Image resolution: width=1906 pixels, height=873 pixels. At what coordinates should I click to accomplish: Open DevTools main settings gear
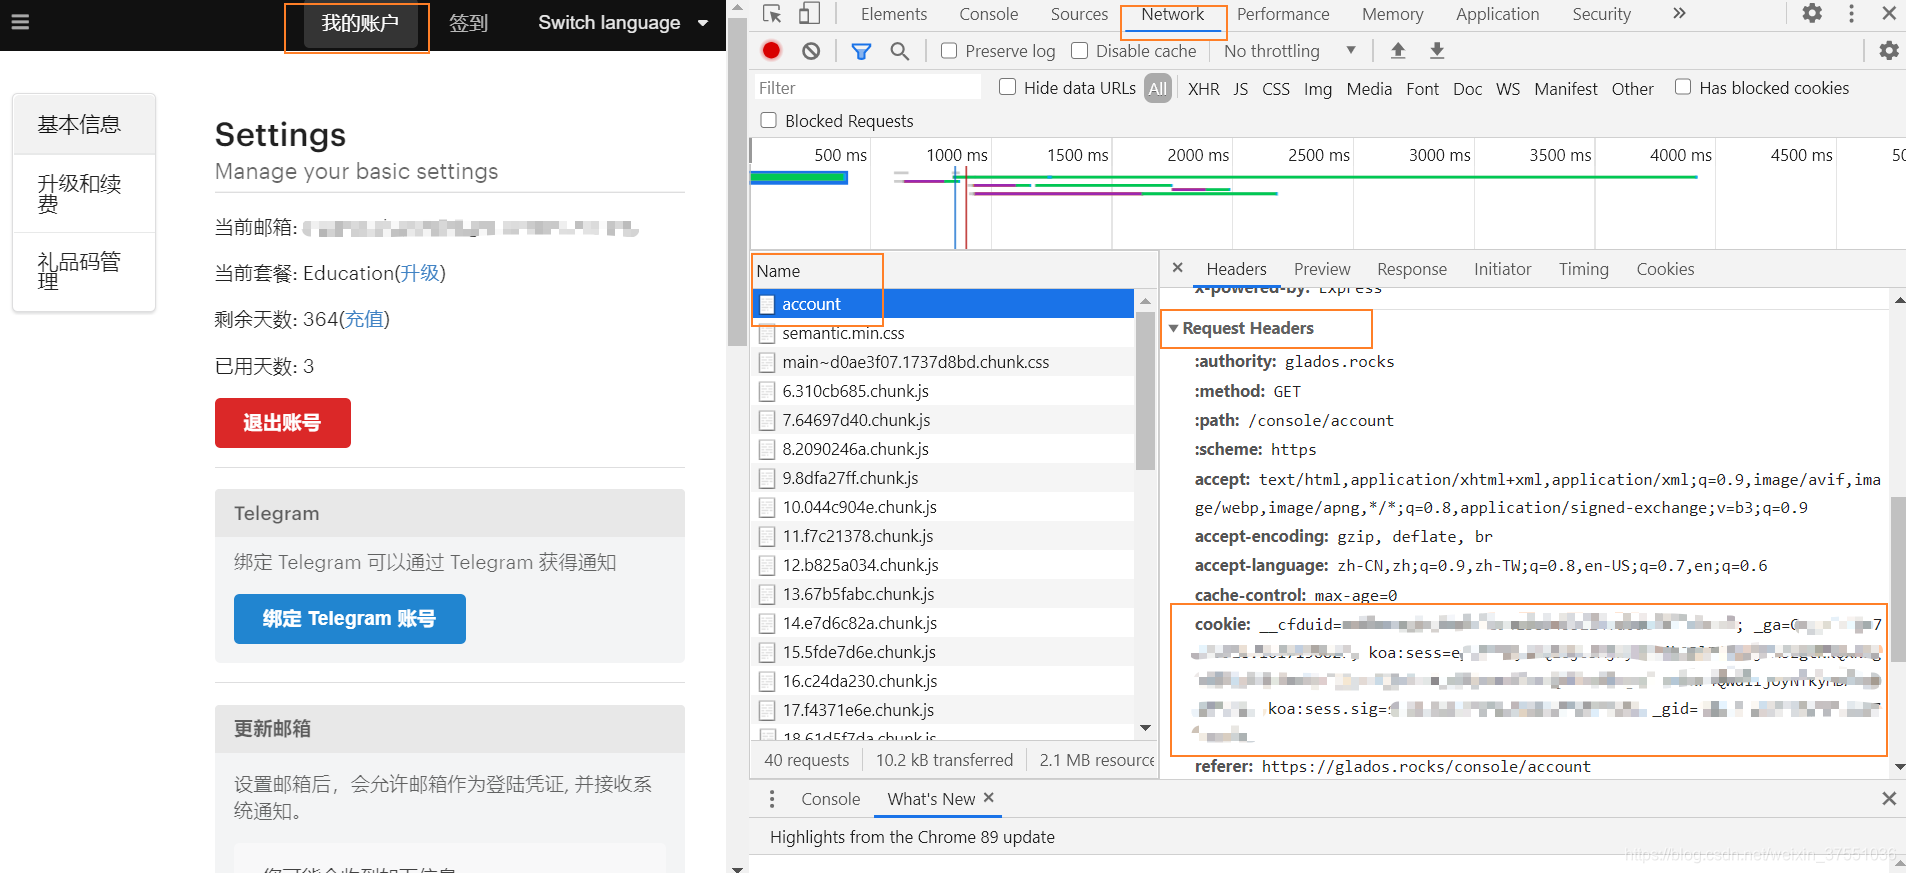(1812, 14)
